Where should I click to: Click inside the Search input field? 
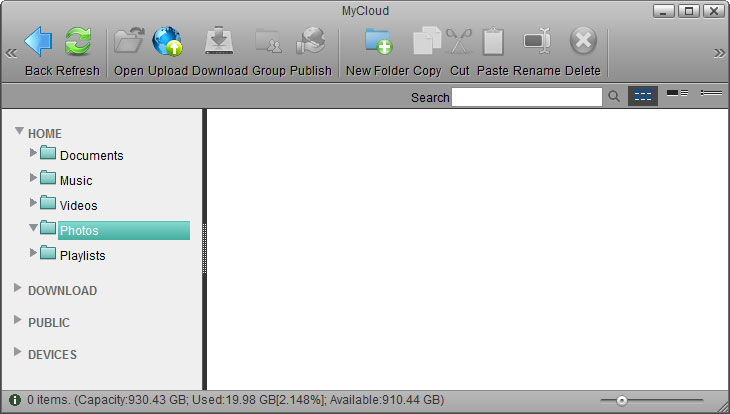tap(527, 97)
